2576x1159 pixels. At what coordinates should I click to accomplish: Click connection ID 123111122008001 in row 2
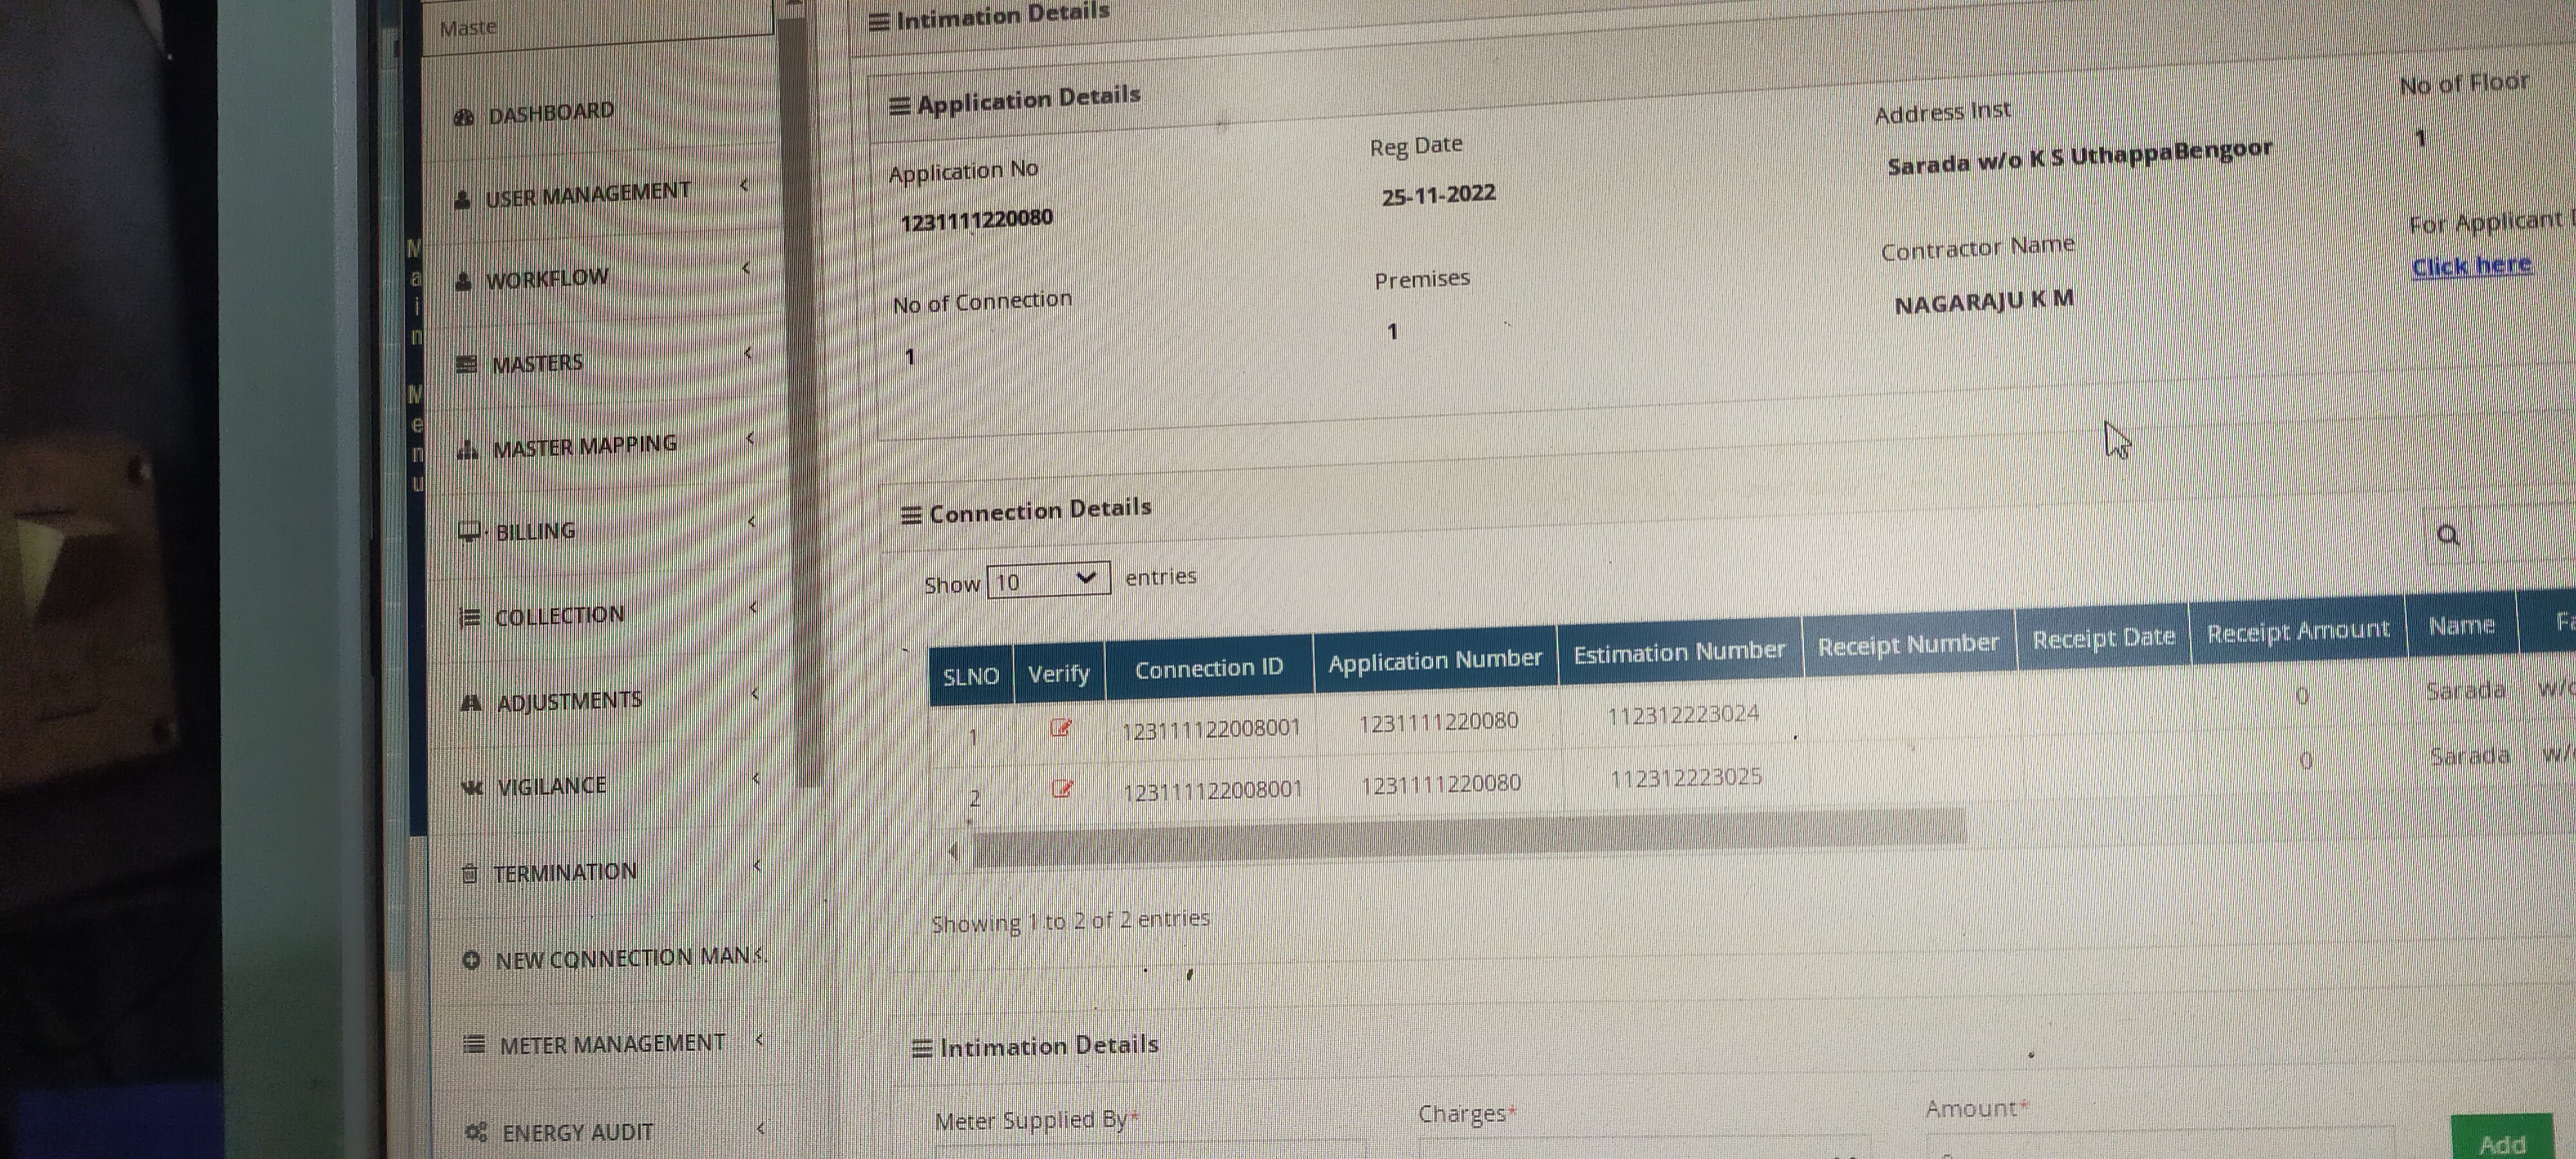pos(1213,791)
